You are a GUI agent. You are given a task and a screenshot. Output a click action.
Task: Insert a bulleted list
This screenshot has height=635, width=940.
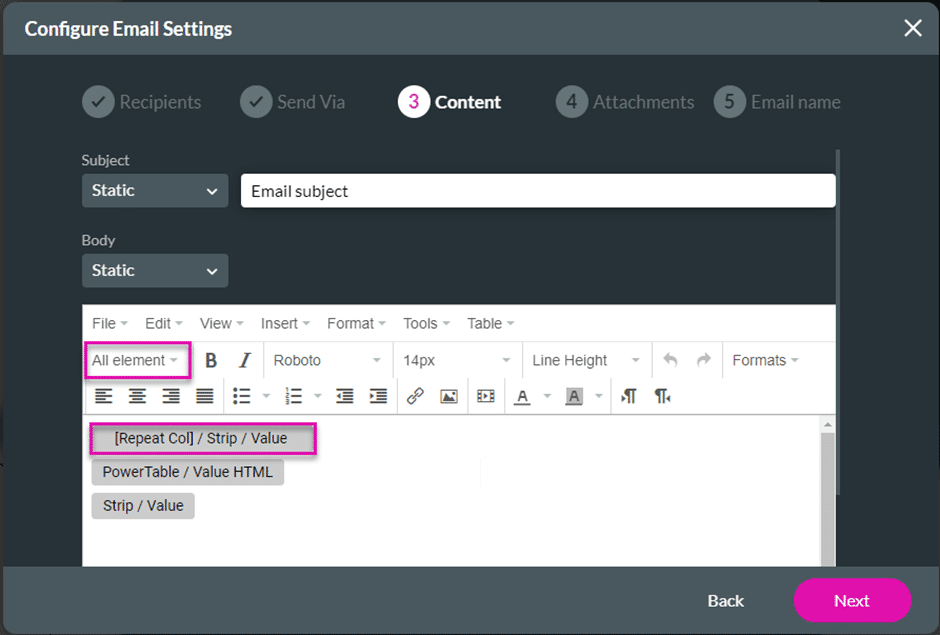pyautogui.click(x=241, y=397)
